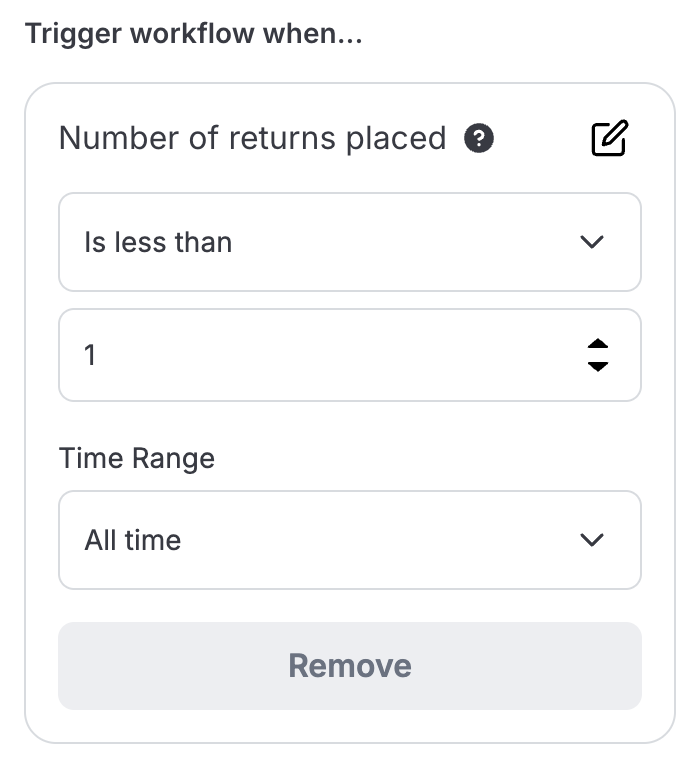Click the blank middle of the Time Range select box

[x=380, y=540]
